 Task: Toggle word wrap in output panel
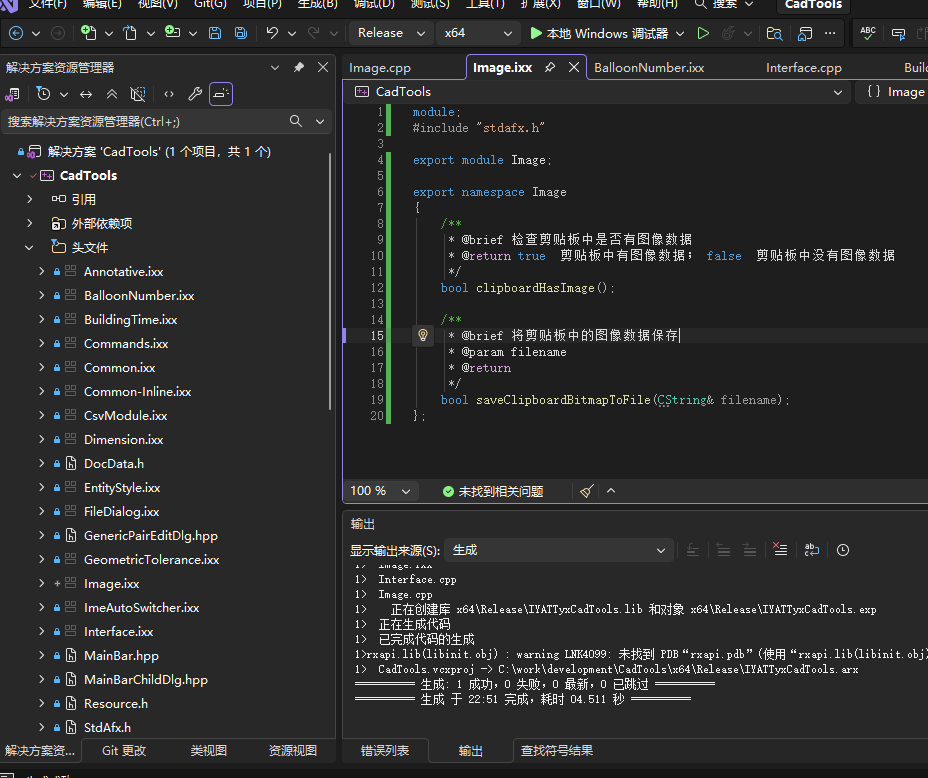click(811, 550)
